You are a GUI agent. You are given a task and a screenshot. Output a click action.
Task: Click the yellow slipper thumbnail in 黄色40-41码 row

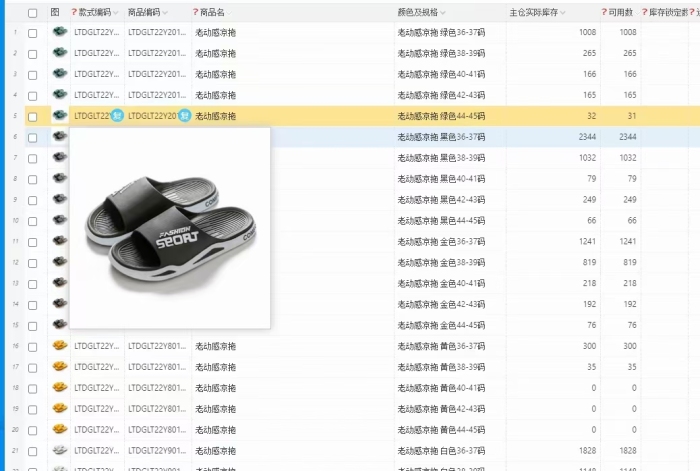click(59, 388)
